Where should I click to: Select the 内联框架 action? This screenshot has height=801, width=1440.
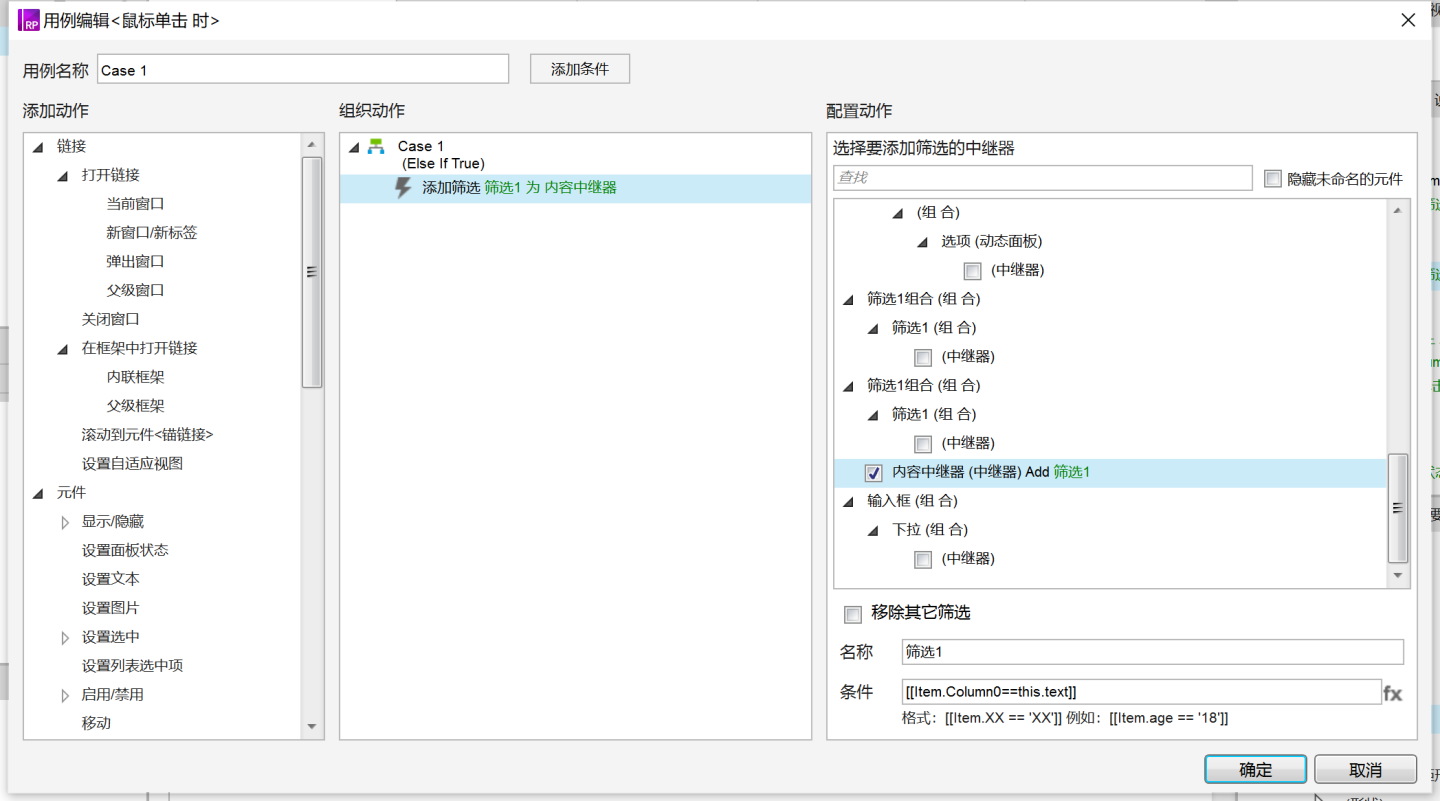135,378
